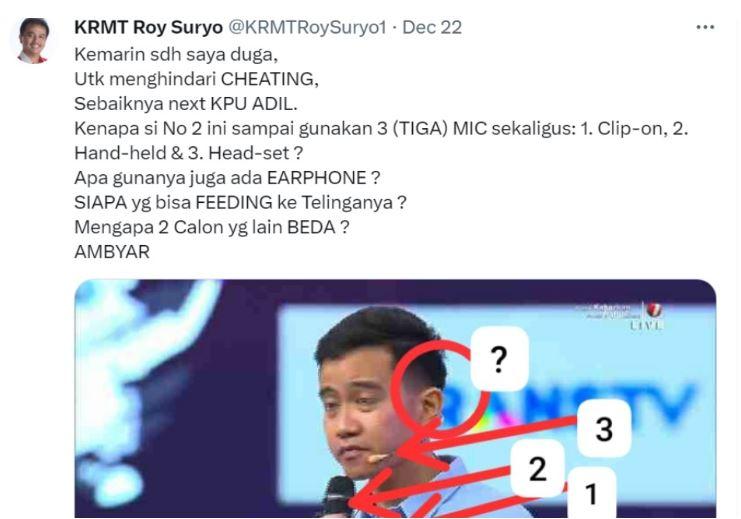The width and height of the screenshot is (741, 519).
Task: Select the number 1 label box
Action: (x=591, y=493)
